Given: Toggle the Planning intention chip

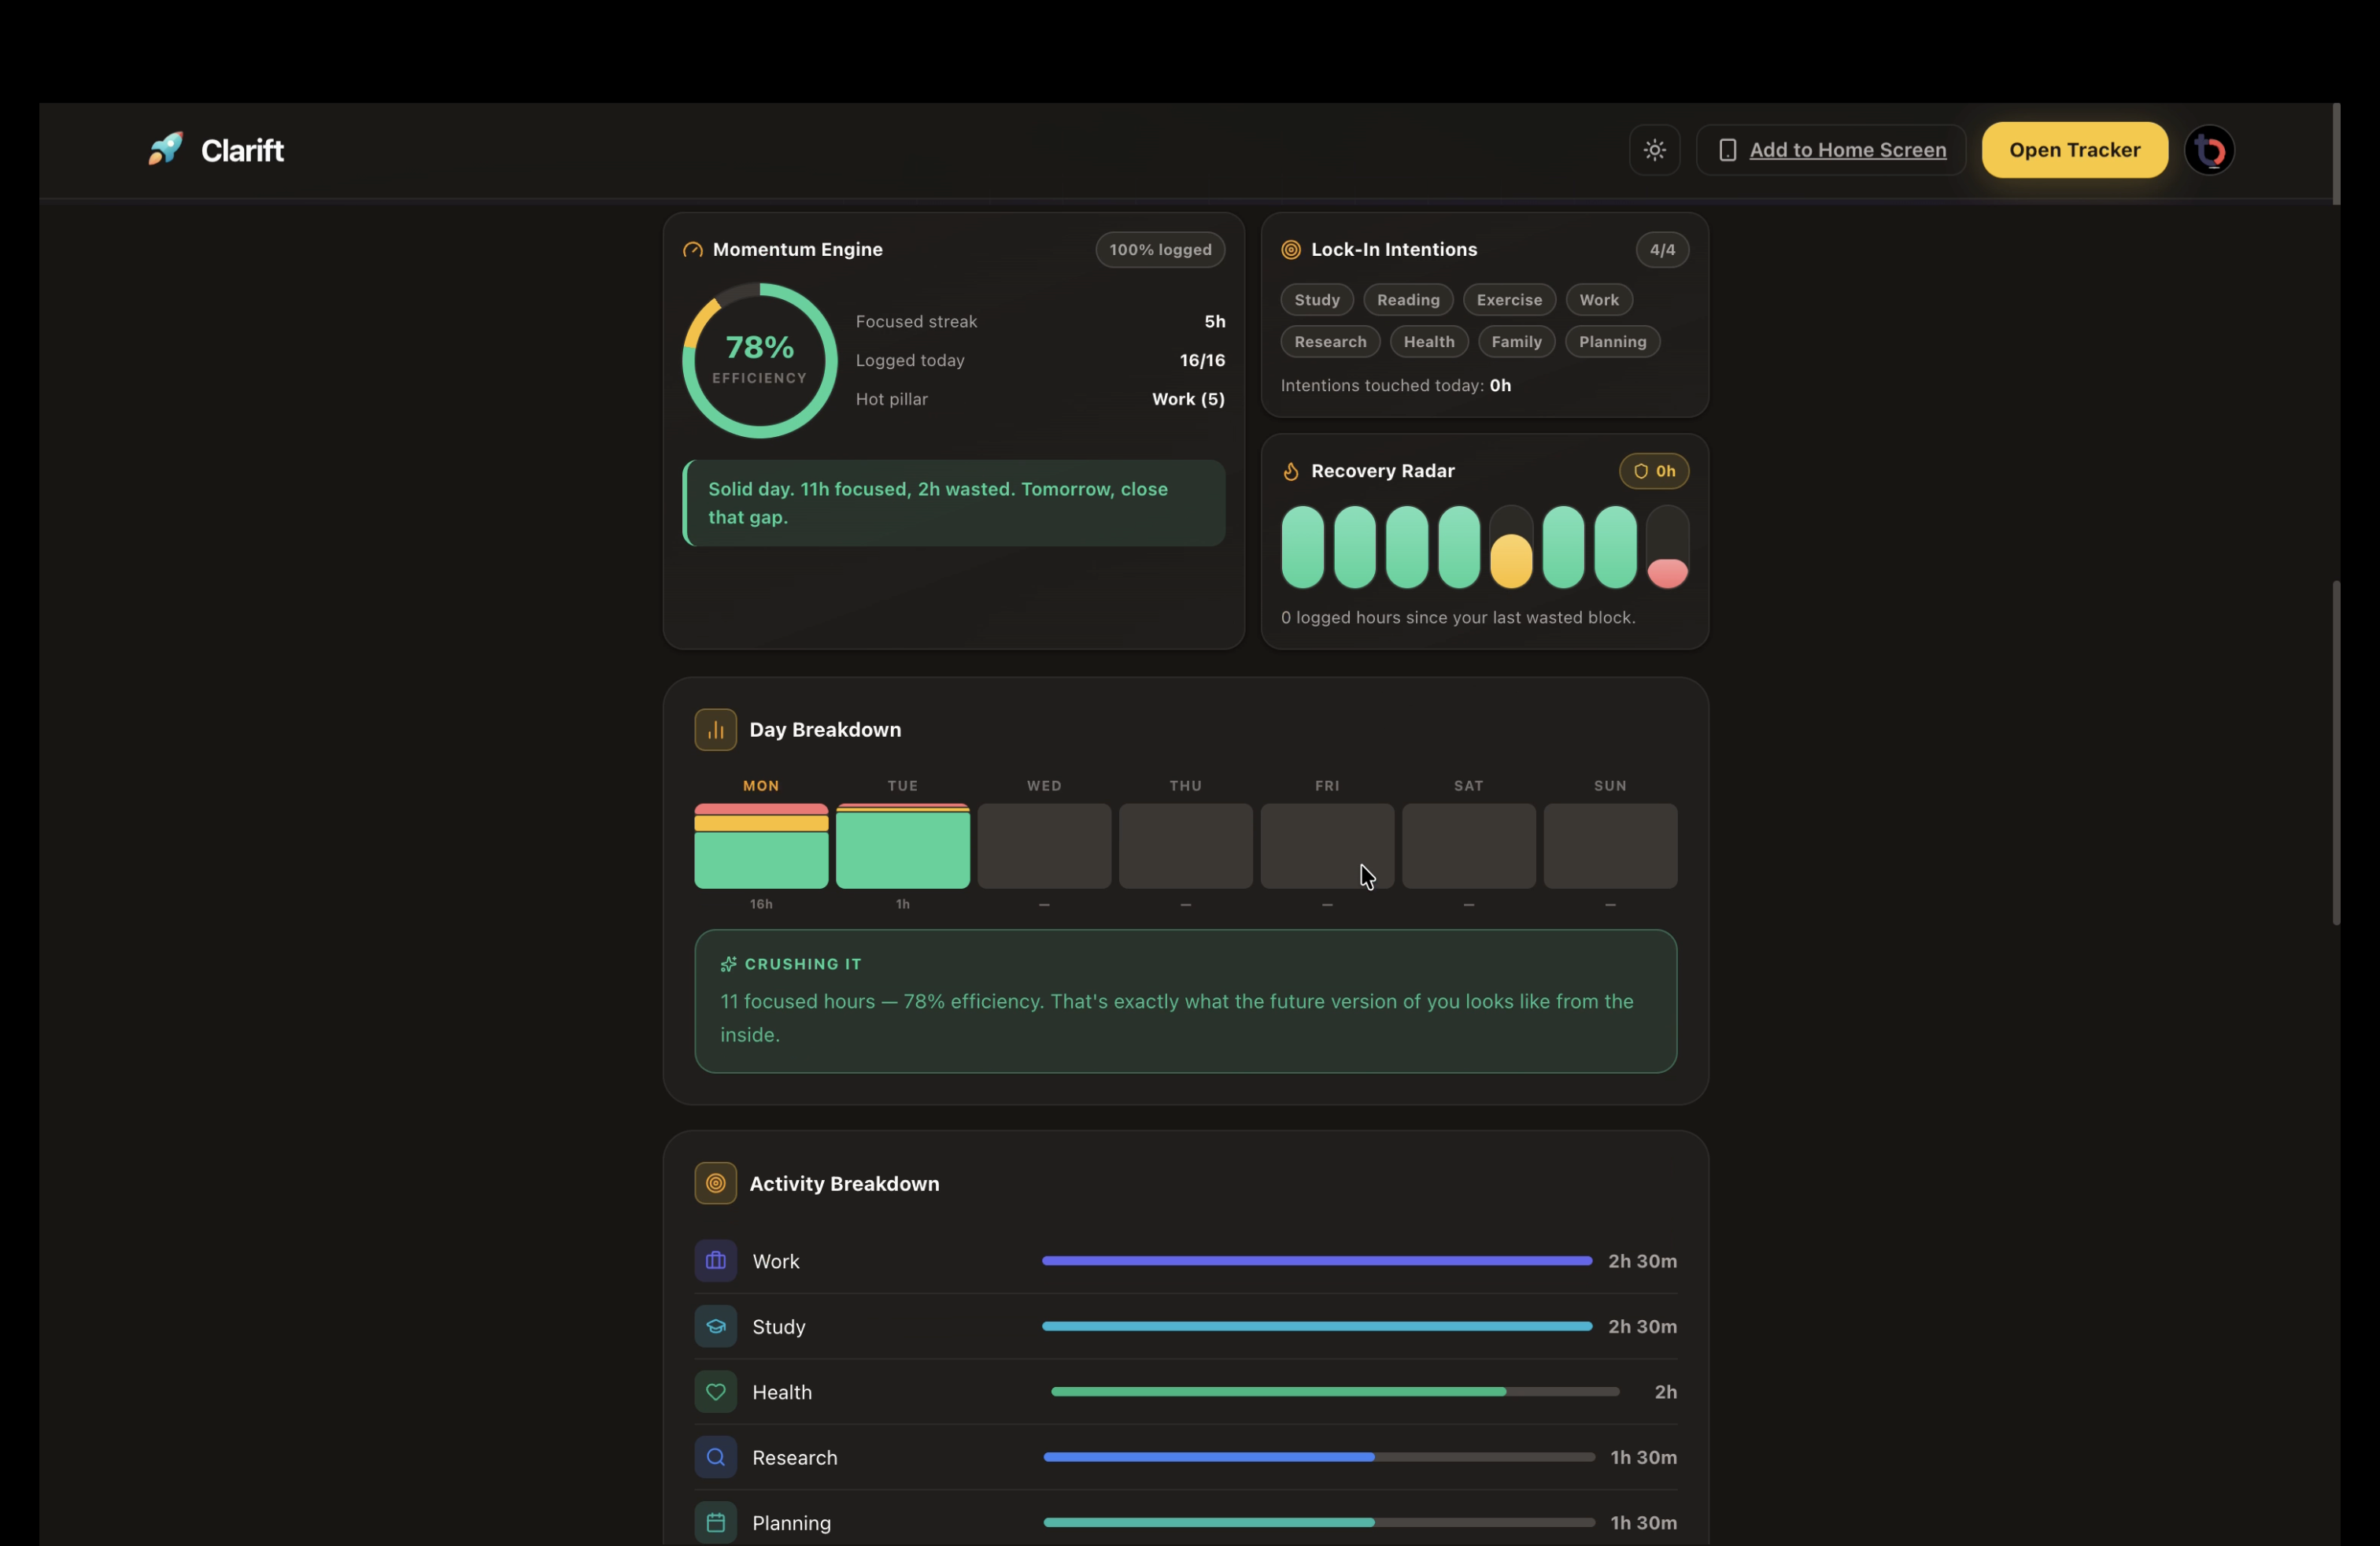Looking at the screenshot, I should pyautogui.click(x=1612, y=342).
